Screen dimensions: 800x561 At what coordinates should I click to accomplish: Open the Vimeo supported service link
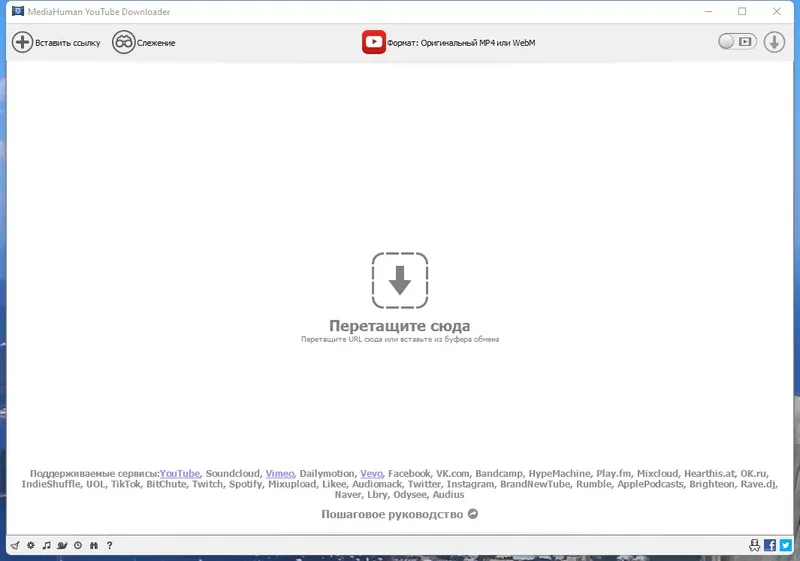(280, 473)
